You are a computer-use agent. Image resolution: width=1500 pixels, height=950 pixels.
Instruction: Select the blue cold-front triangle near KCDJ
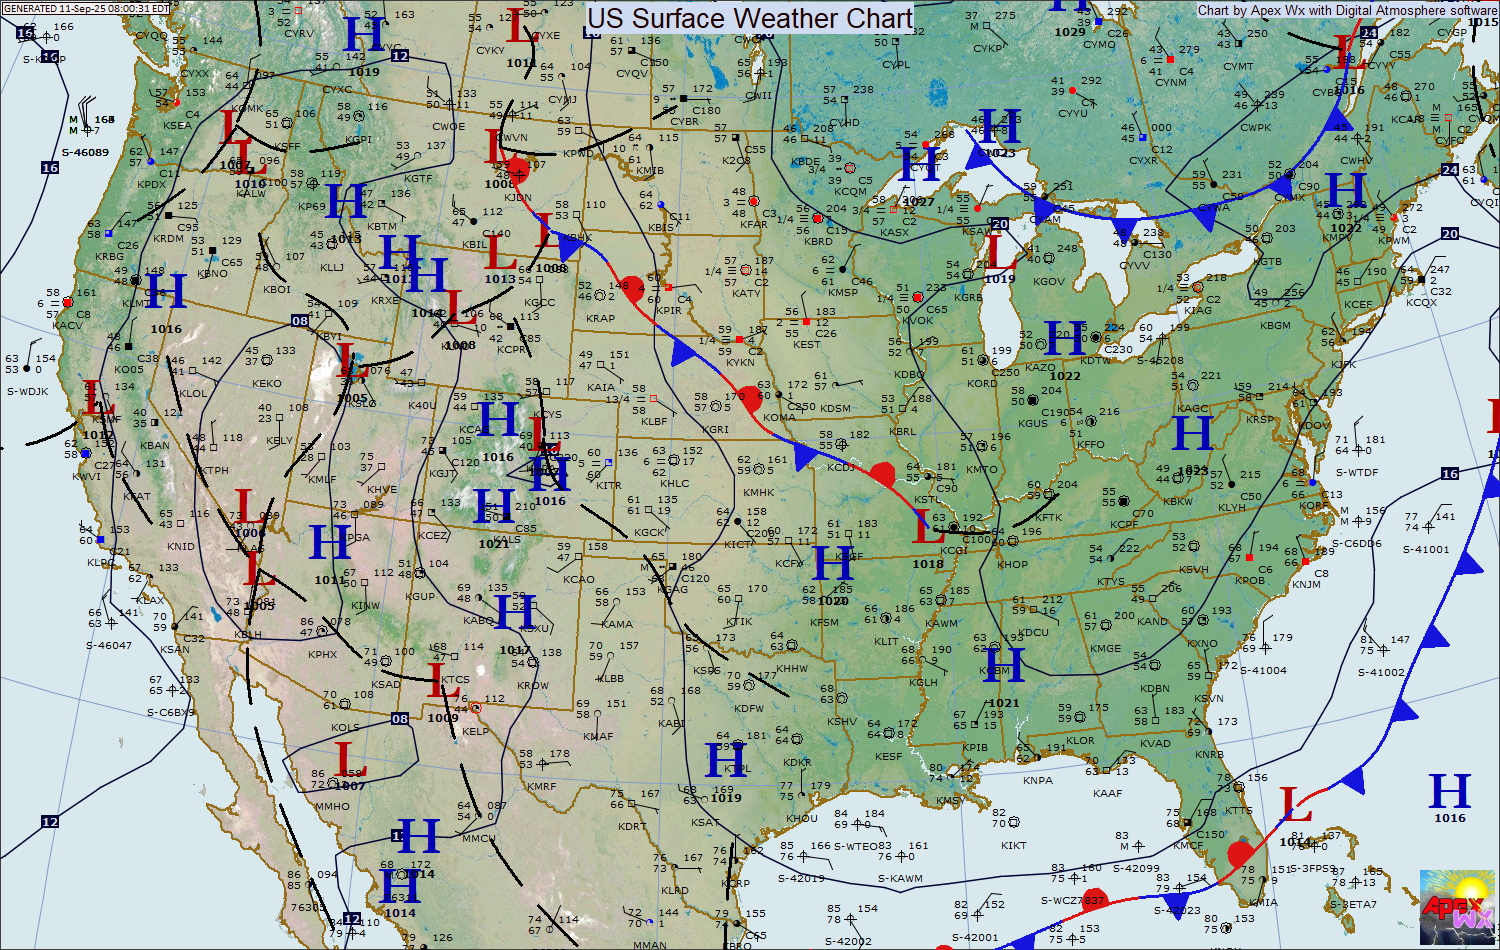point(805,456)
